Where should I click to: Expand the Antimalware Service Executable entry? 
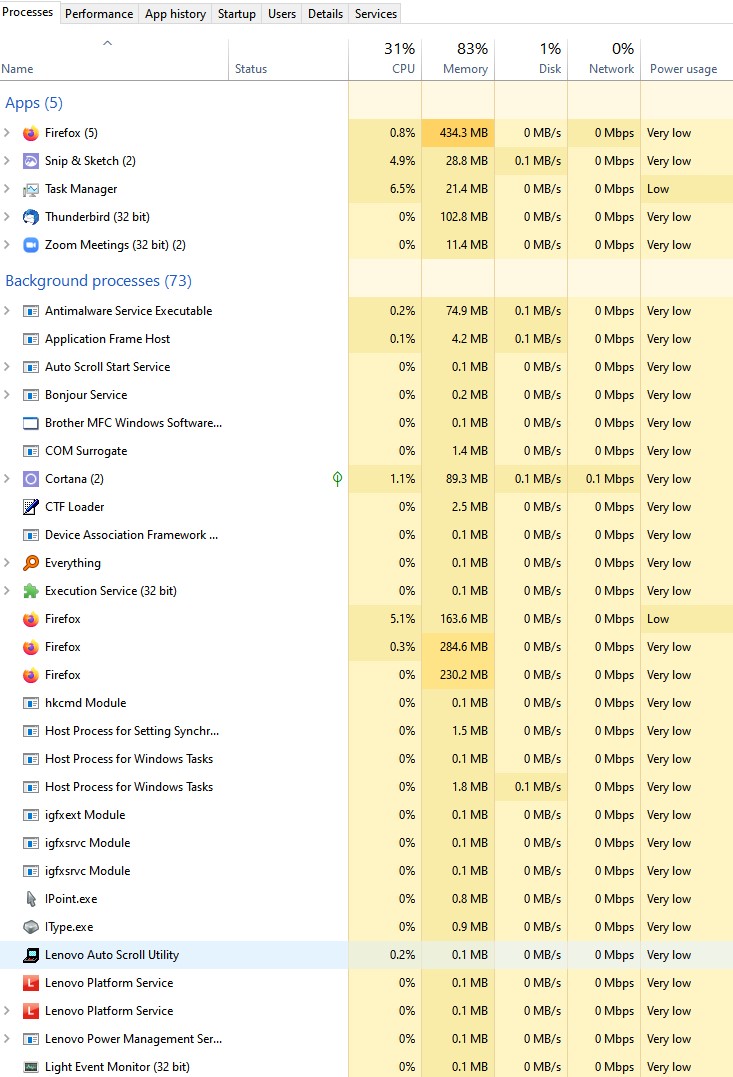tap(8, 311)
